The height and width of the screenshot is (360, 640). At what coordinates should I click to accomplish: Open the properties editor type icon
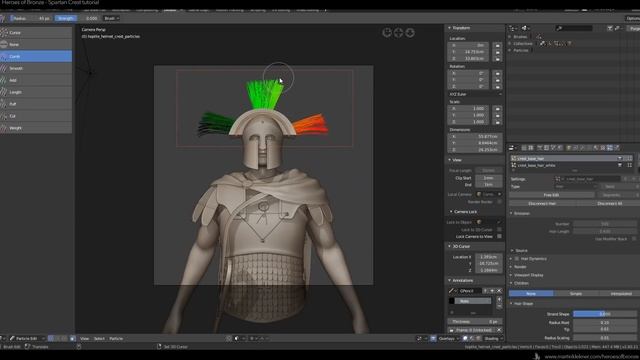tap(513, 148)
